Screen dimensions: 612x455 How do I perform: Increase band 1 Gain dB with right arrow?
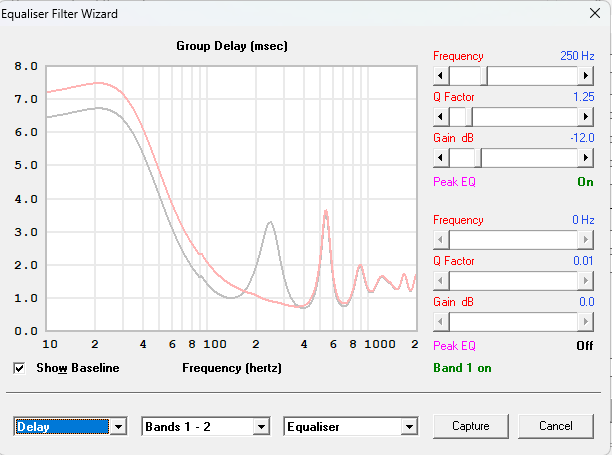(x=585, y=158)
